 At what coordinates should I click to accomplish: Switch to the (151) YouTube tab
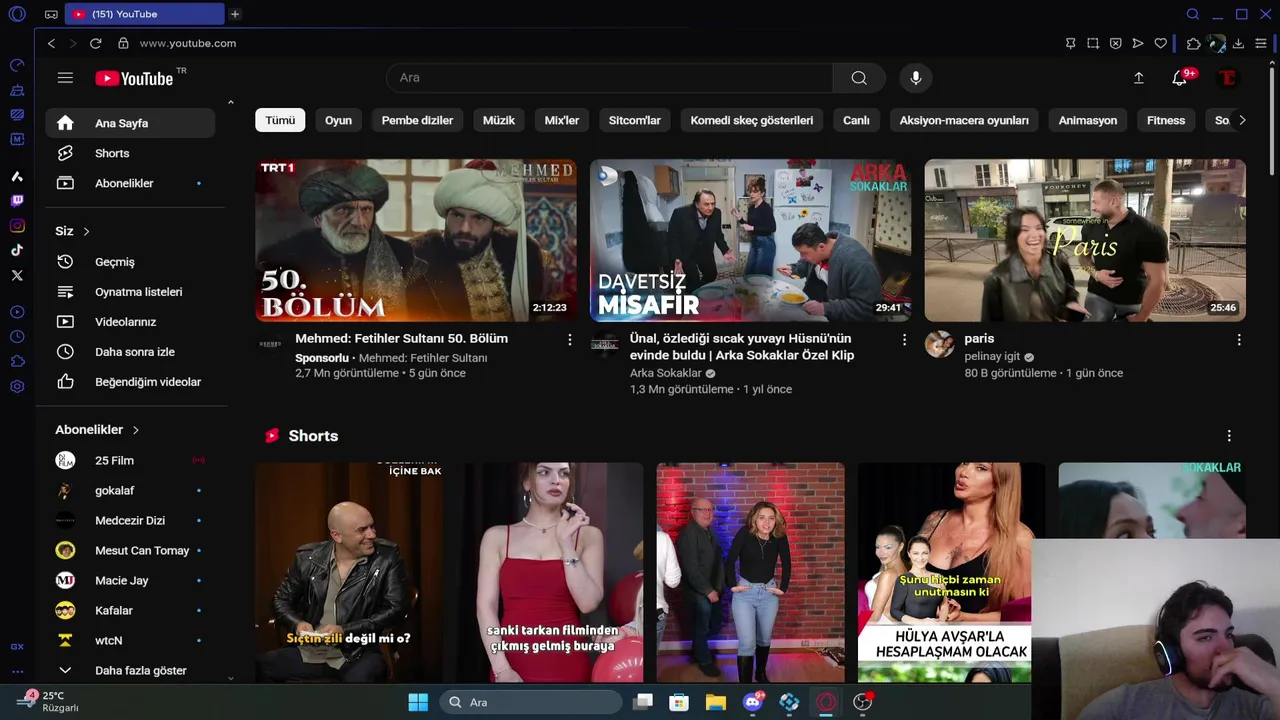[x=145, y=14]
